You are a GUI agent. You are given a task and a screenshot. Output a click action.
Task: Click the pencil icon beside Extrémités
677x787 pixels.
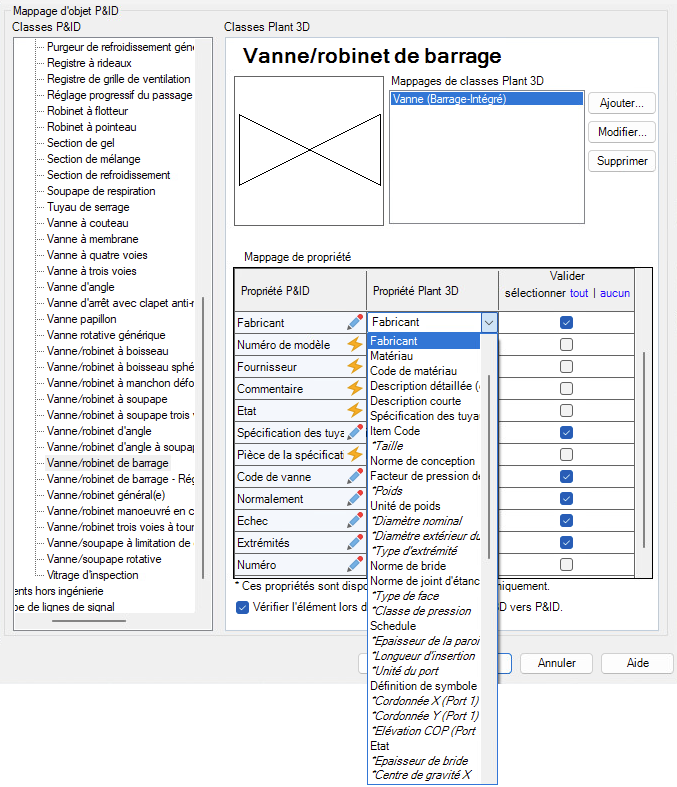click(355, 542)
